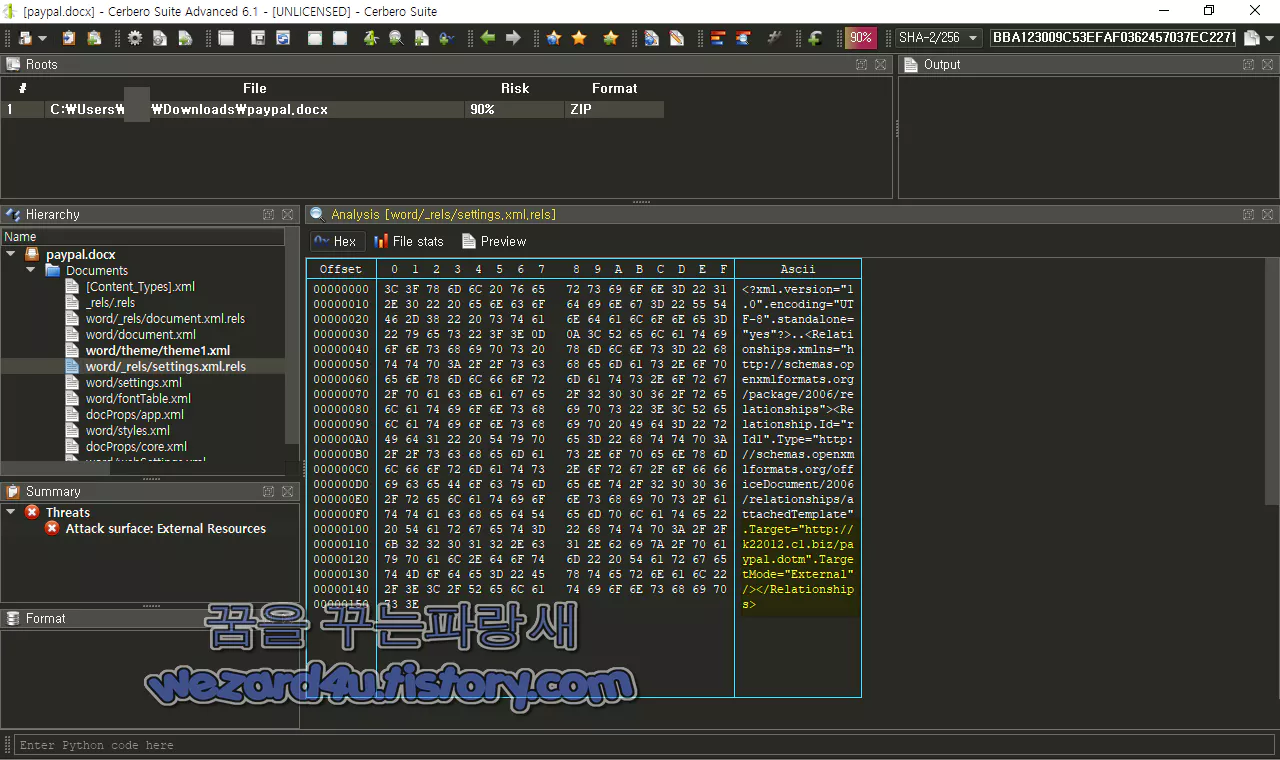Click the Enter Python code here field

click(x=645, y=745)
